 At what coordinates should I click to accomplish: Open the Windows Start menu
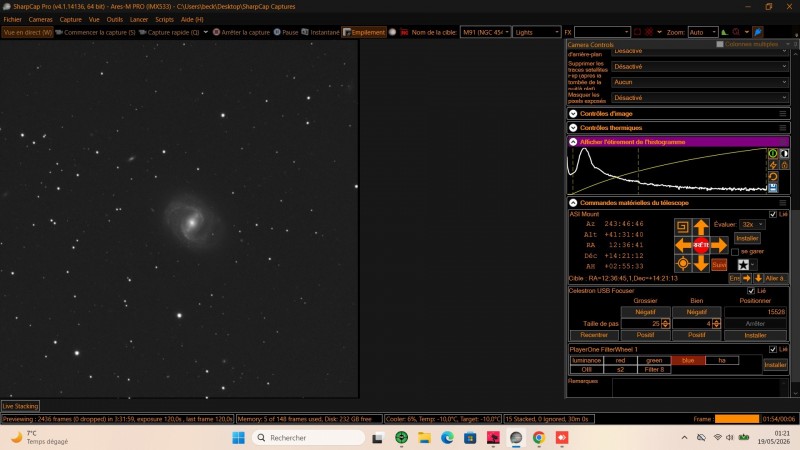[238, 438]
